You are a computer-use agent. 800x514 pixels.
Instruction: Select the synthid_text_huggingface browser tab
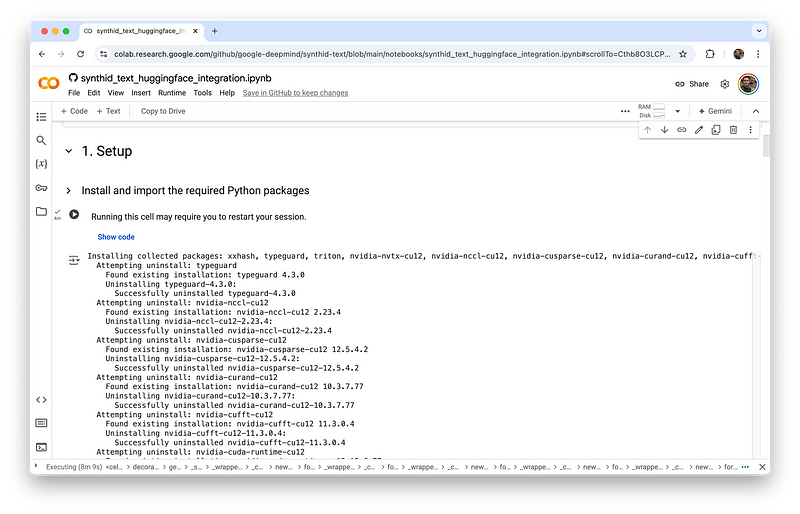pyautogui.click(x=142, y=31)
